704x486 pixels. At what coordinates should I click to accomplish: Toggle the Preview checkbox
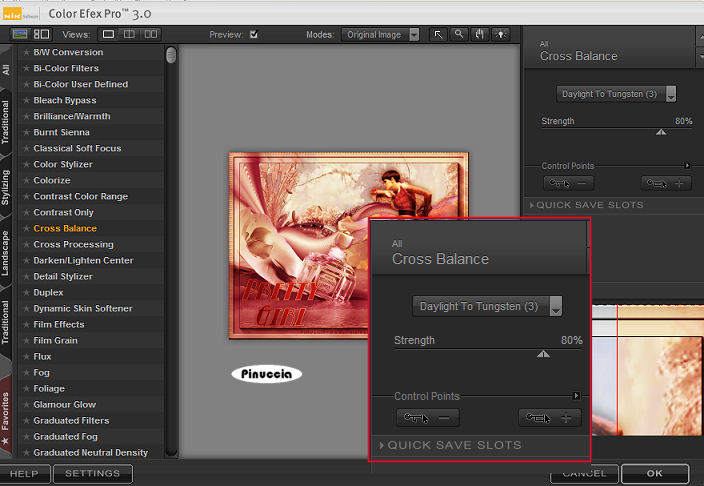[254, 34]
